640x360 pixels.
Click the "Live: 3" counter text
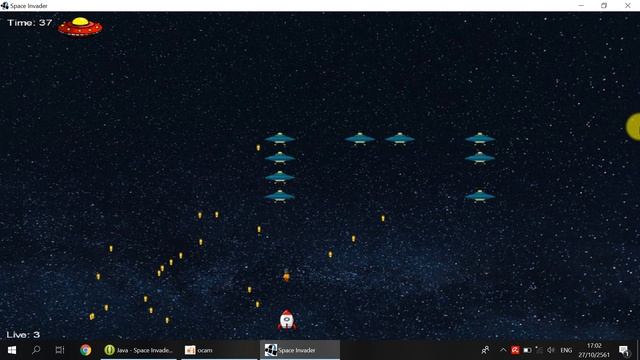tap(23, 335)
